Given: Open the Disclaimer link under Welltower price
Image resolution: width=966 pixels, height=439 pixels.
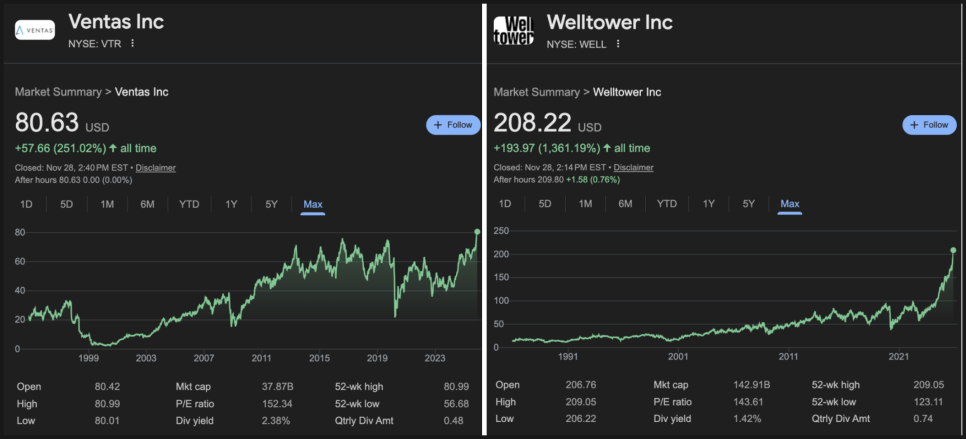Looking at the screenshot, I should 633,168.
